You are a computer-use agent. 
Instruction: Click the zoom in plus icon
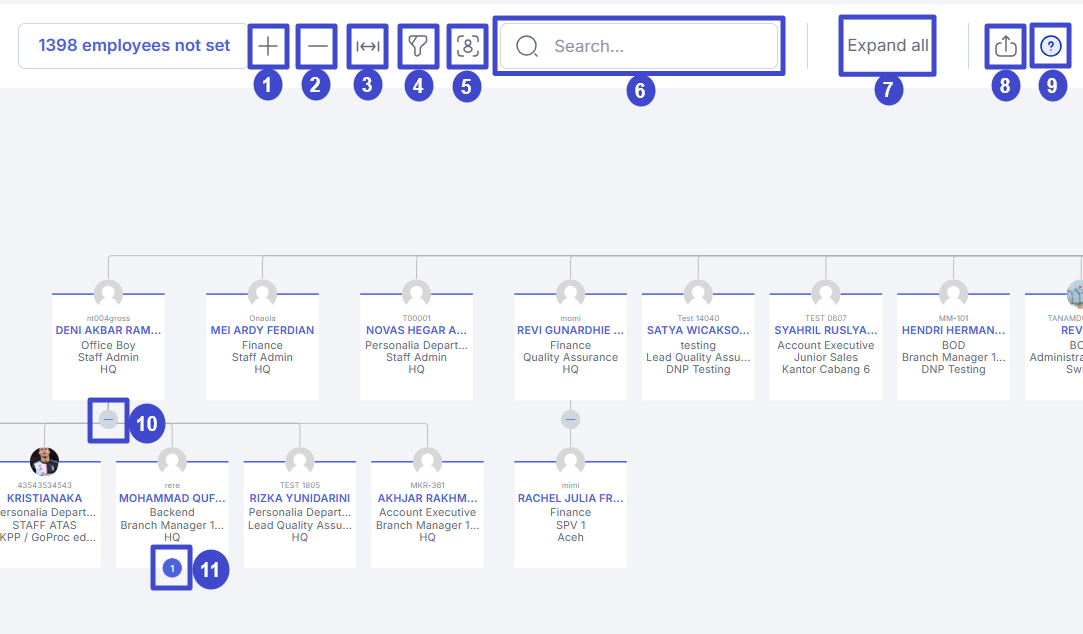[x=267, y=46]
